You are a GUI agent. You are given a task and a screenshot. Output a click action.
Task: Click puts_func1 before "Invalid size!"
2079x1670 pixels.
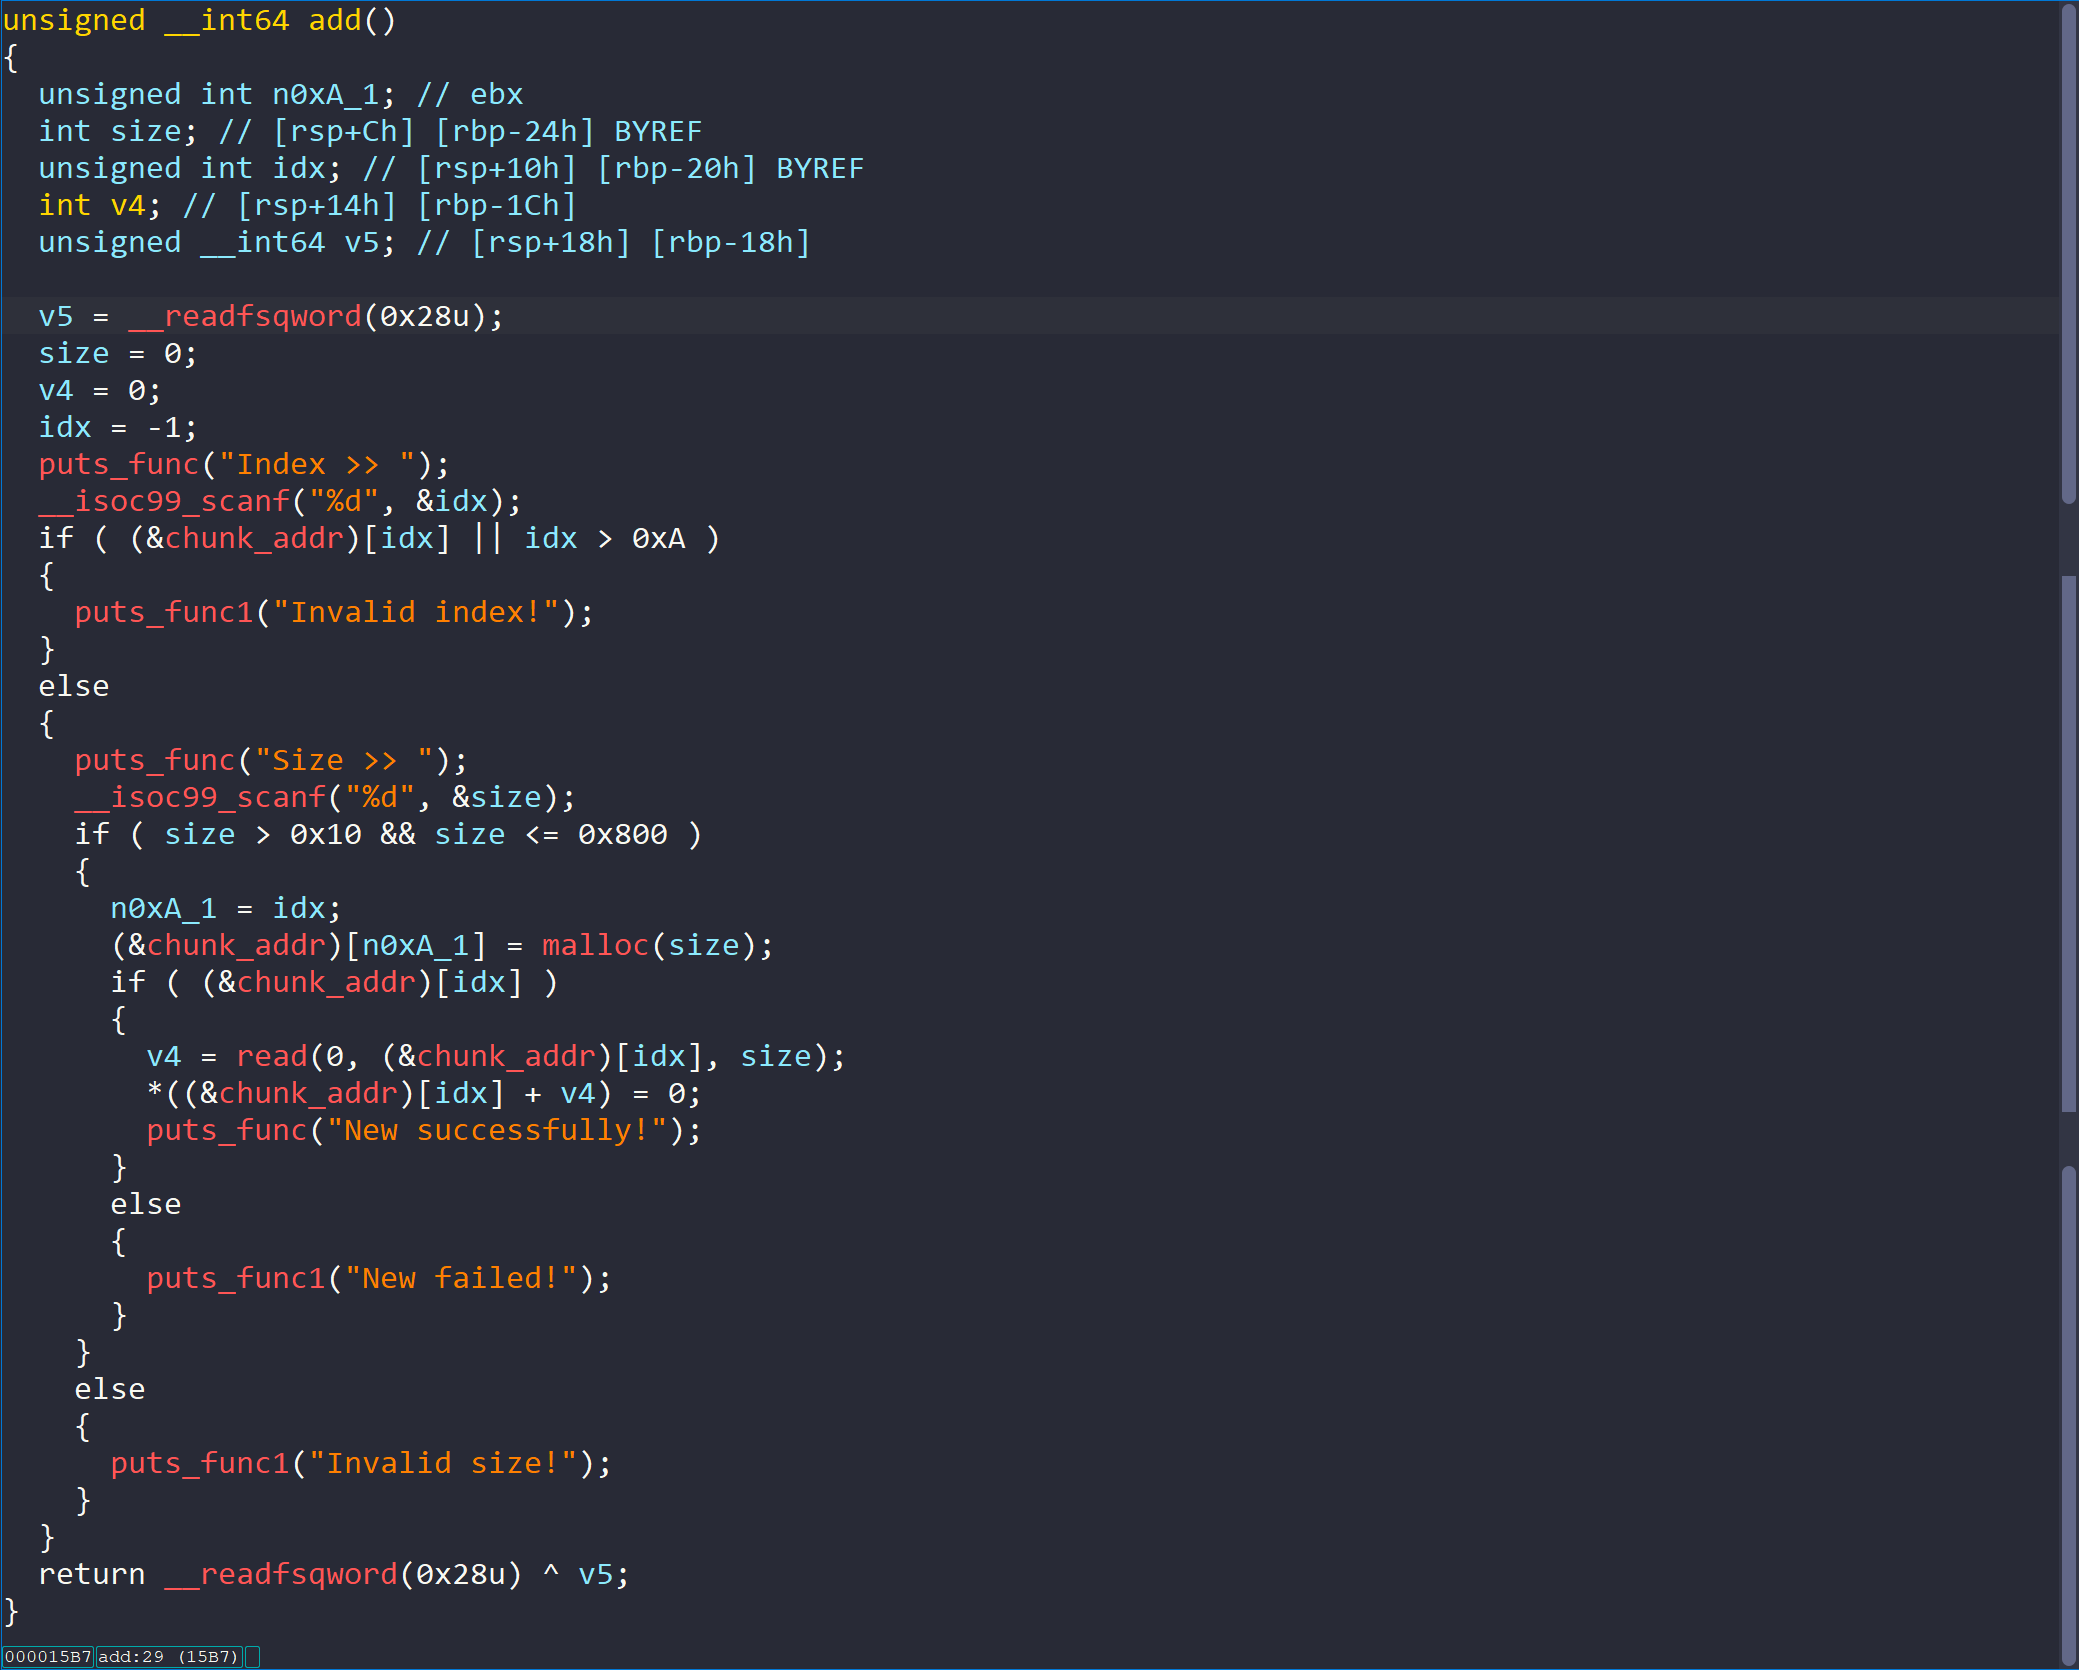tap(199, 1463)
